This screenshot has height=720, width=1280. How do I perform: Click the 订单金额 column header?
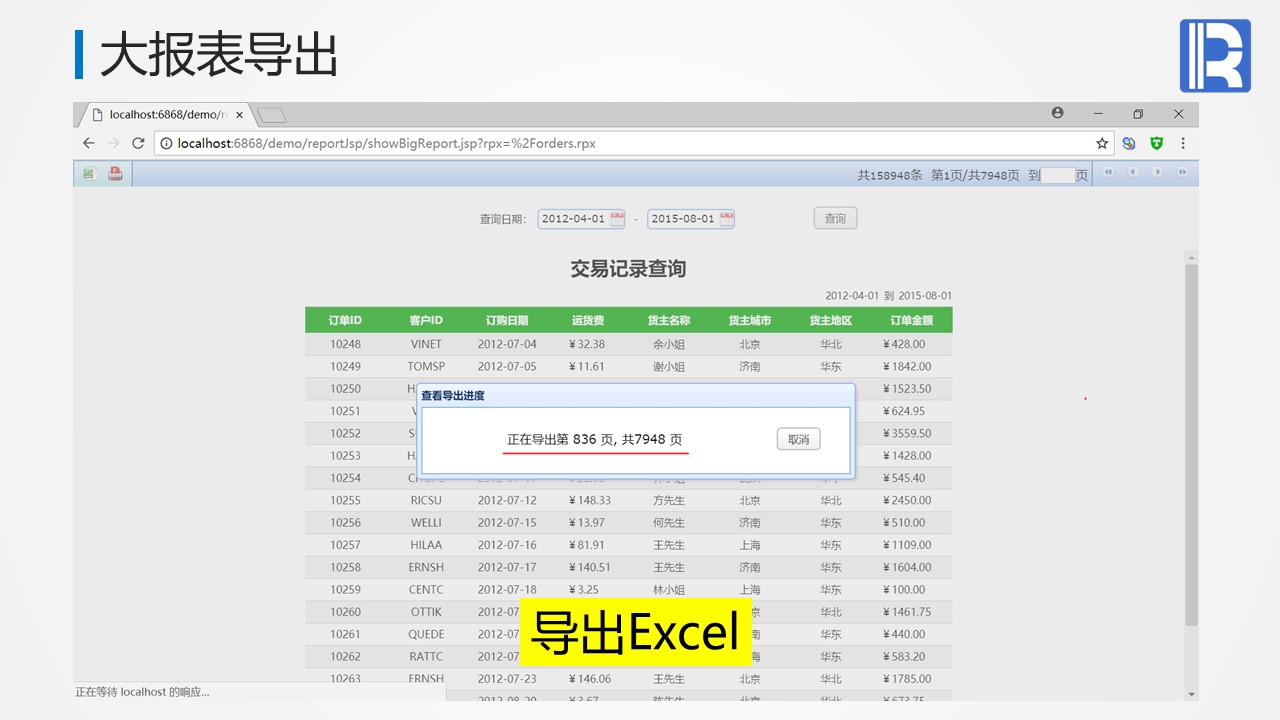[x=912, y=321]
